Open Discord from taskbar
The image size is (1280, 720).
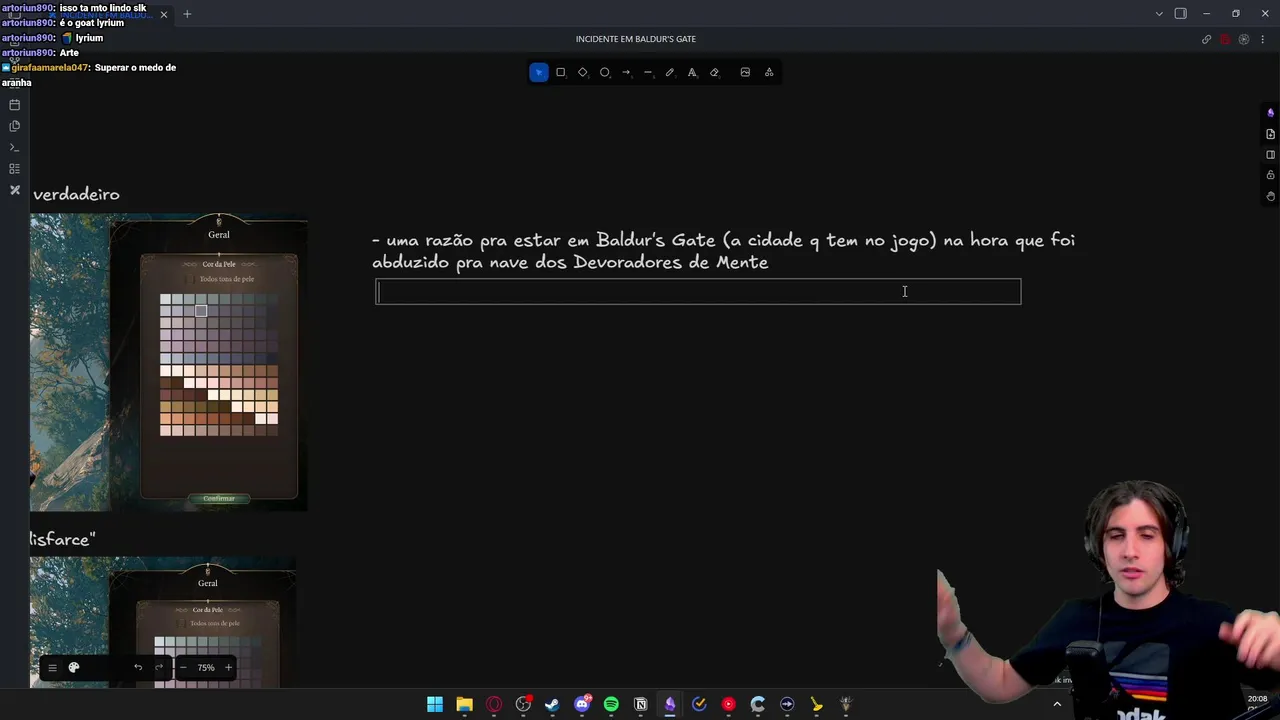pos(582,704)
